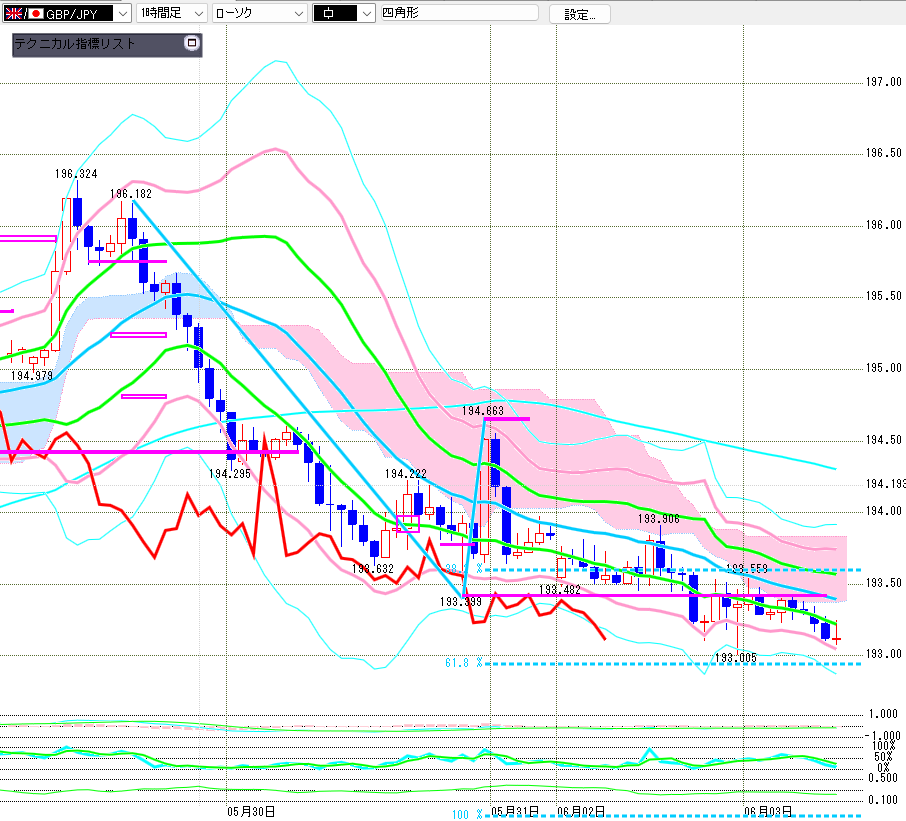Click the 193.00 price axis label

click(x=883, y=654)
